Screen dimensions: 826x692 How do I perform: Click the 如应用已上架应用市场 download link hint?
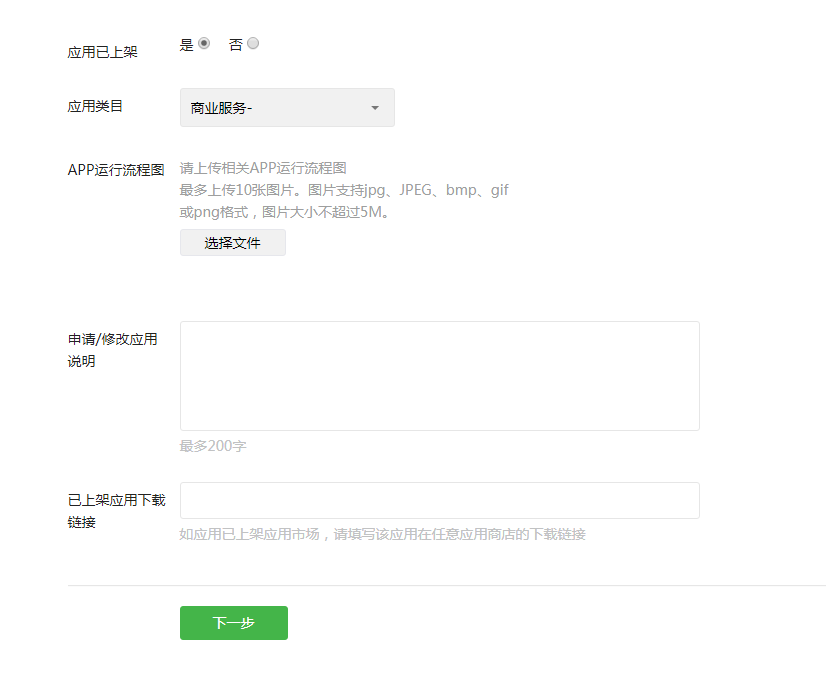click(382, 534)
